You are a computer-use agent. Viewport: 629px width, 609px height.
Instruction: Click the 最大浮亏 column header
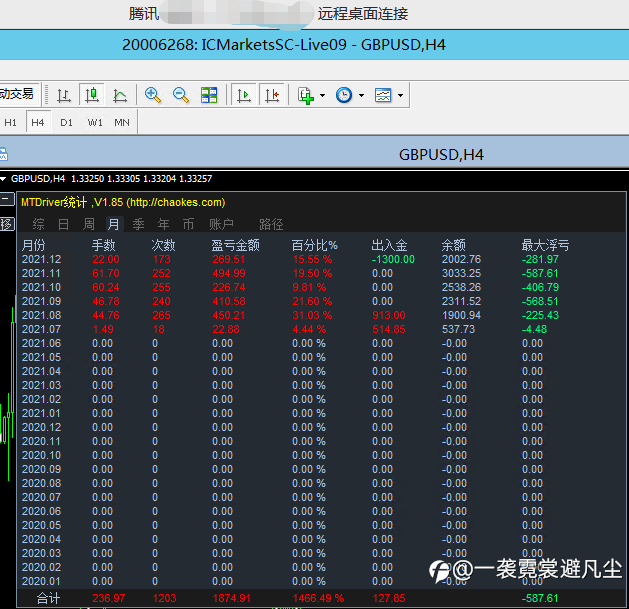(x=545, y=245)
